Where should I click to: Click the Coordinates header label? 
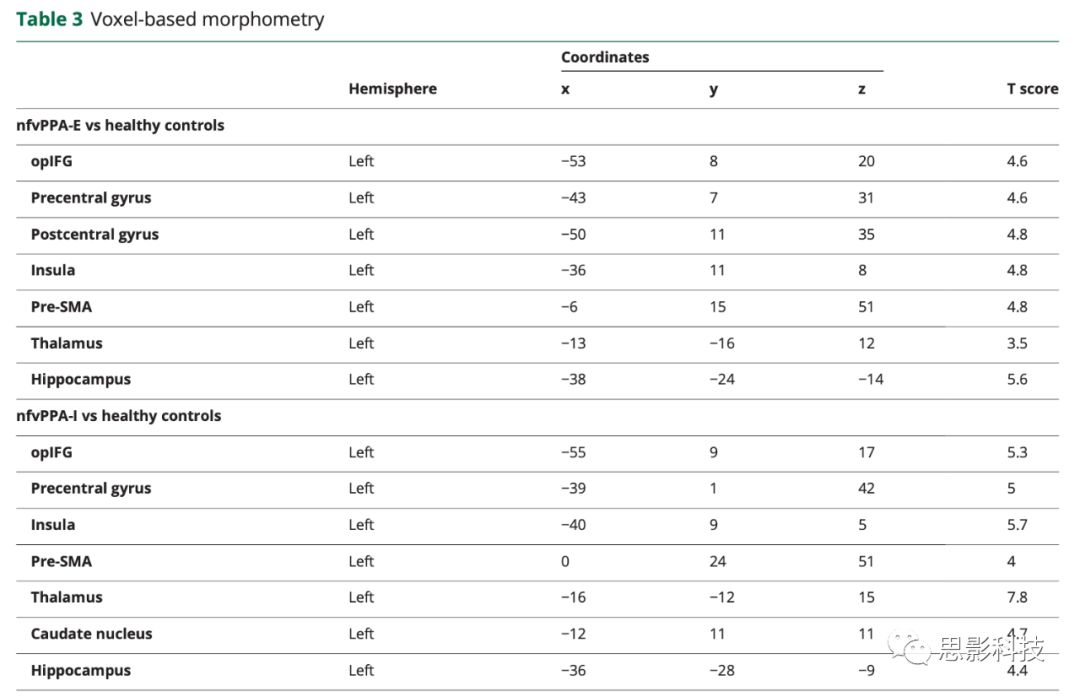tap(604, 57)
